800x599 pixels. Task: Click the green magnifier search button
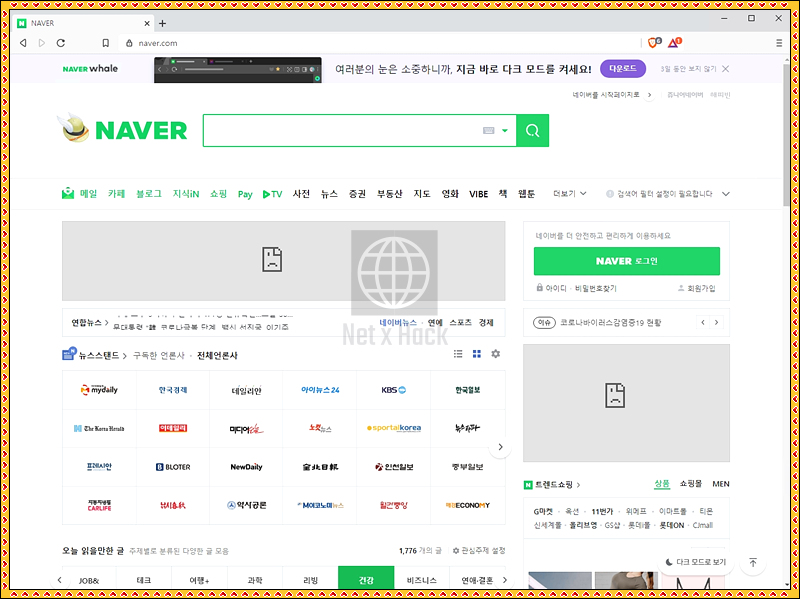tap(533, 131)
